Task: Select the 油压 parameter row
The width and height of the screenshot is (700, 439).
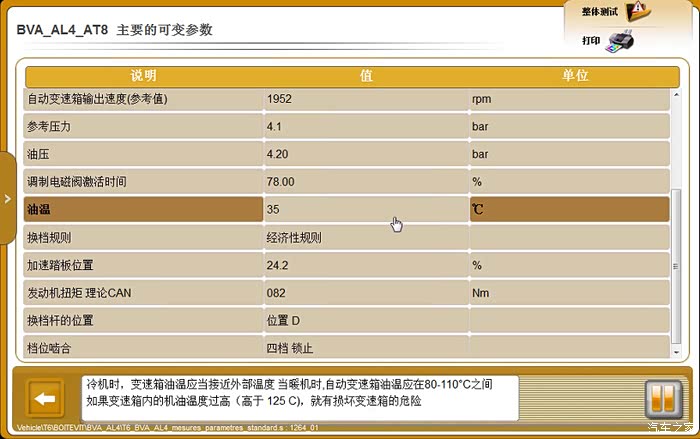Action: coord(143,154)
